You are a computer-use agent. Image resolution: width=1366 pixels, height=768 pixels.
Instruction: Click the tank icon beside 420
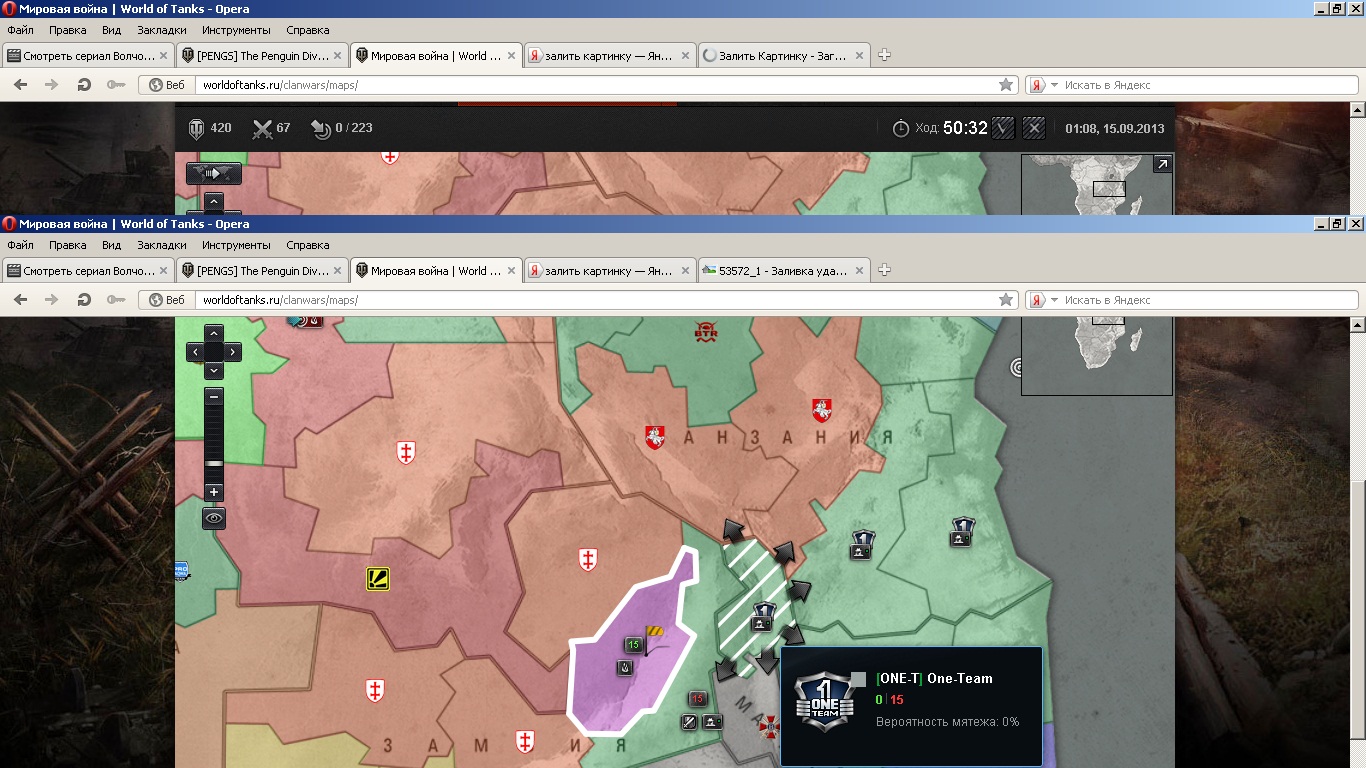point(196,128)
